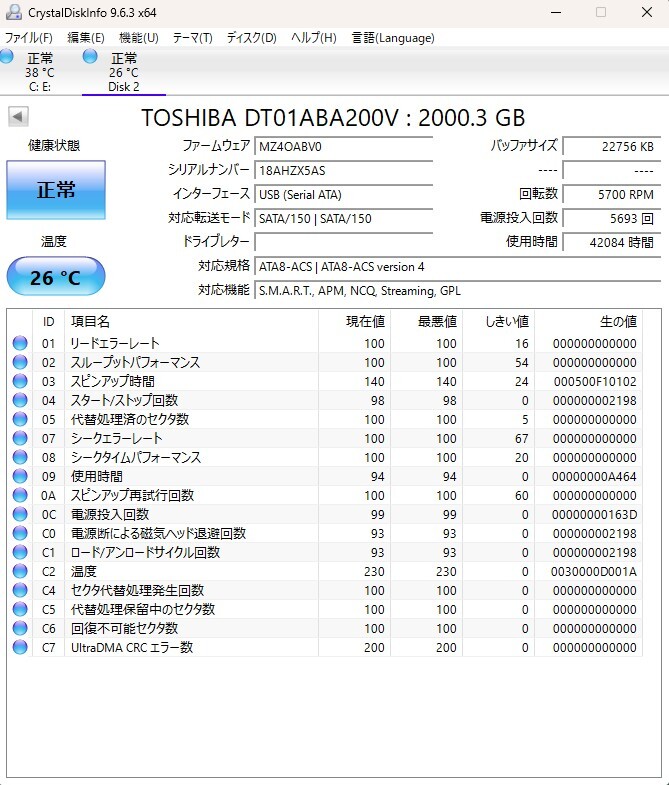This screenshot has height=785, width=669.
Task: Click the 生の値 column header
Action: (589, 321)
